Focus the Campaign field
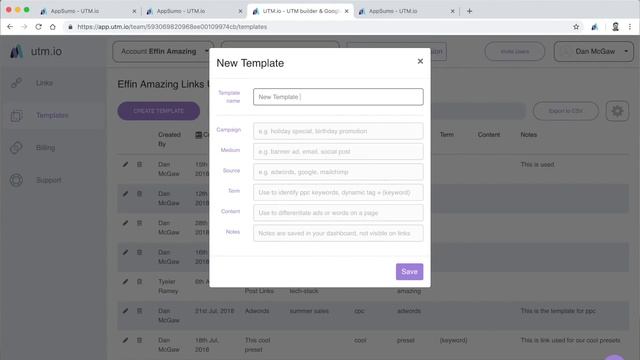The image size is (640, 360). 338,131
